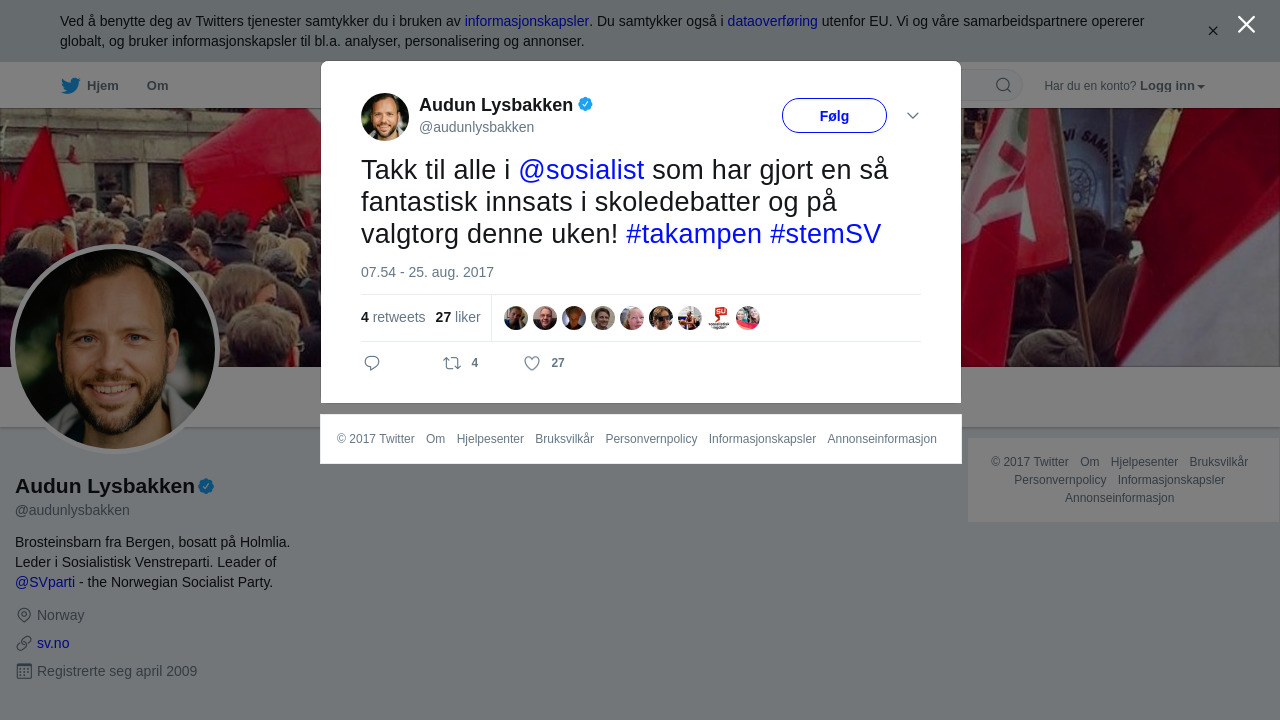Expand the tweet options chevron menu
1280x720 pixels.
[x=913, y=116]
